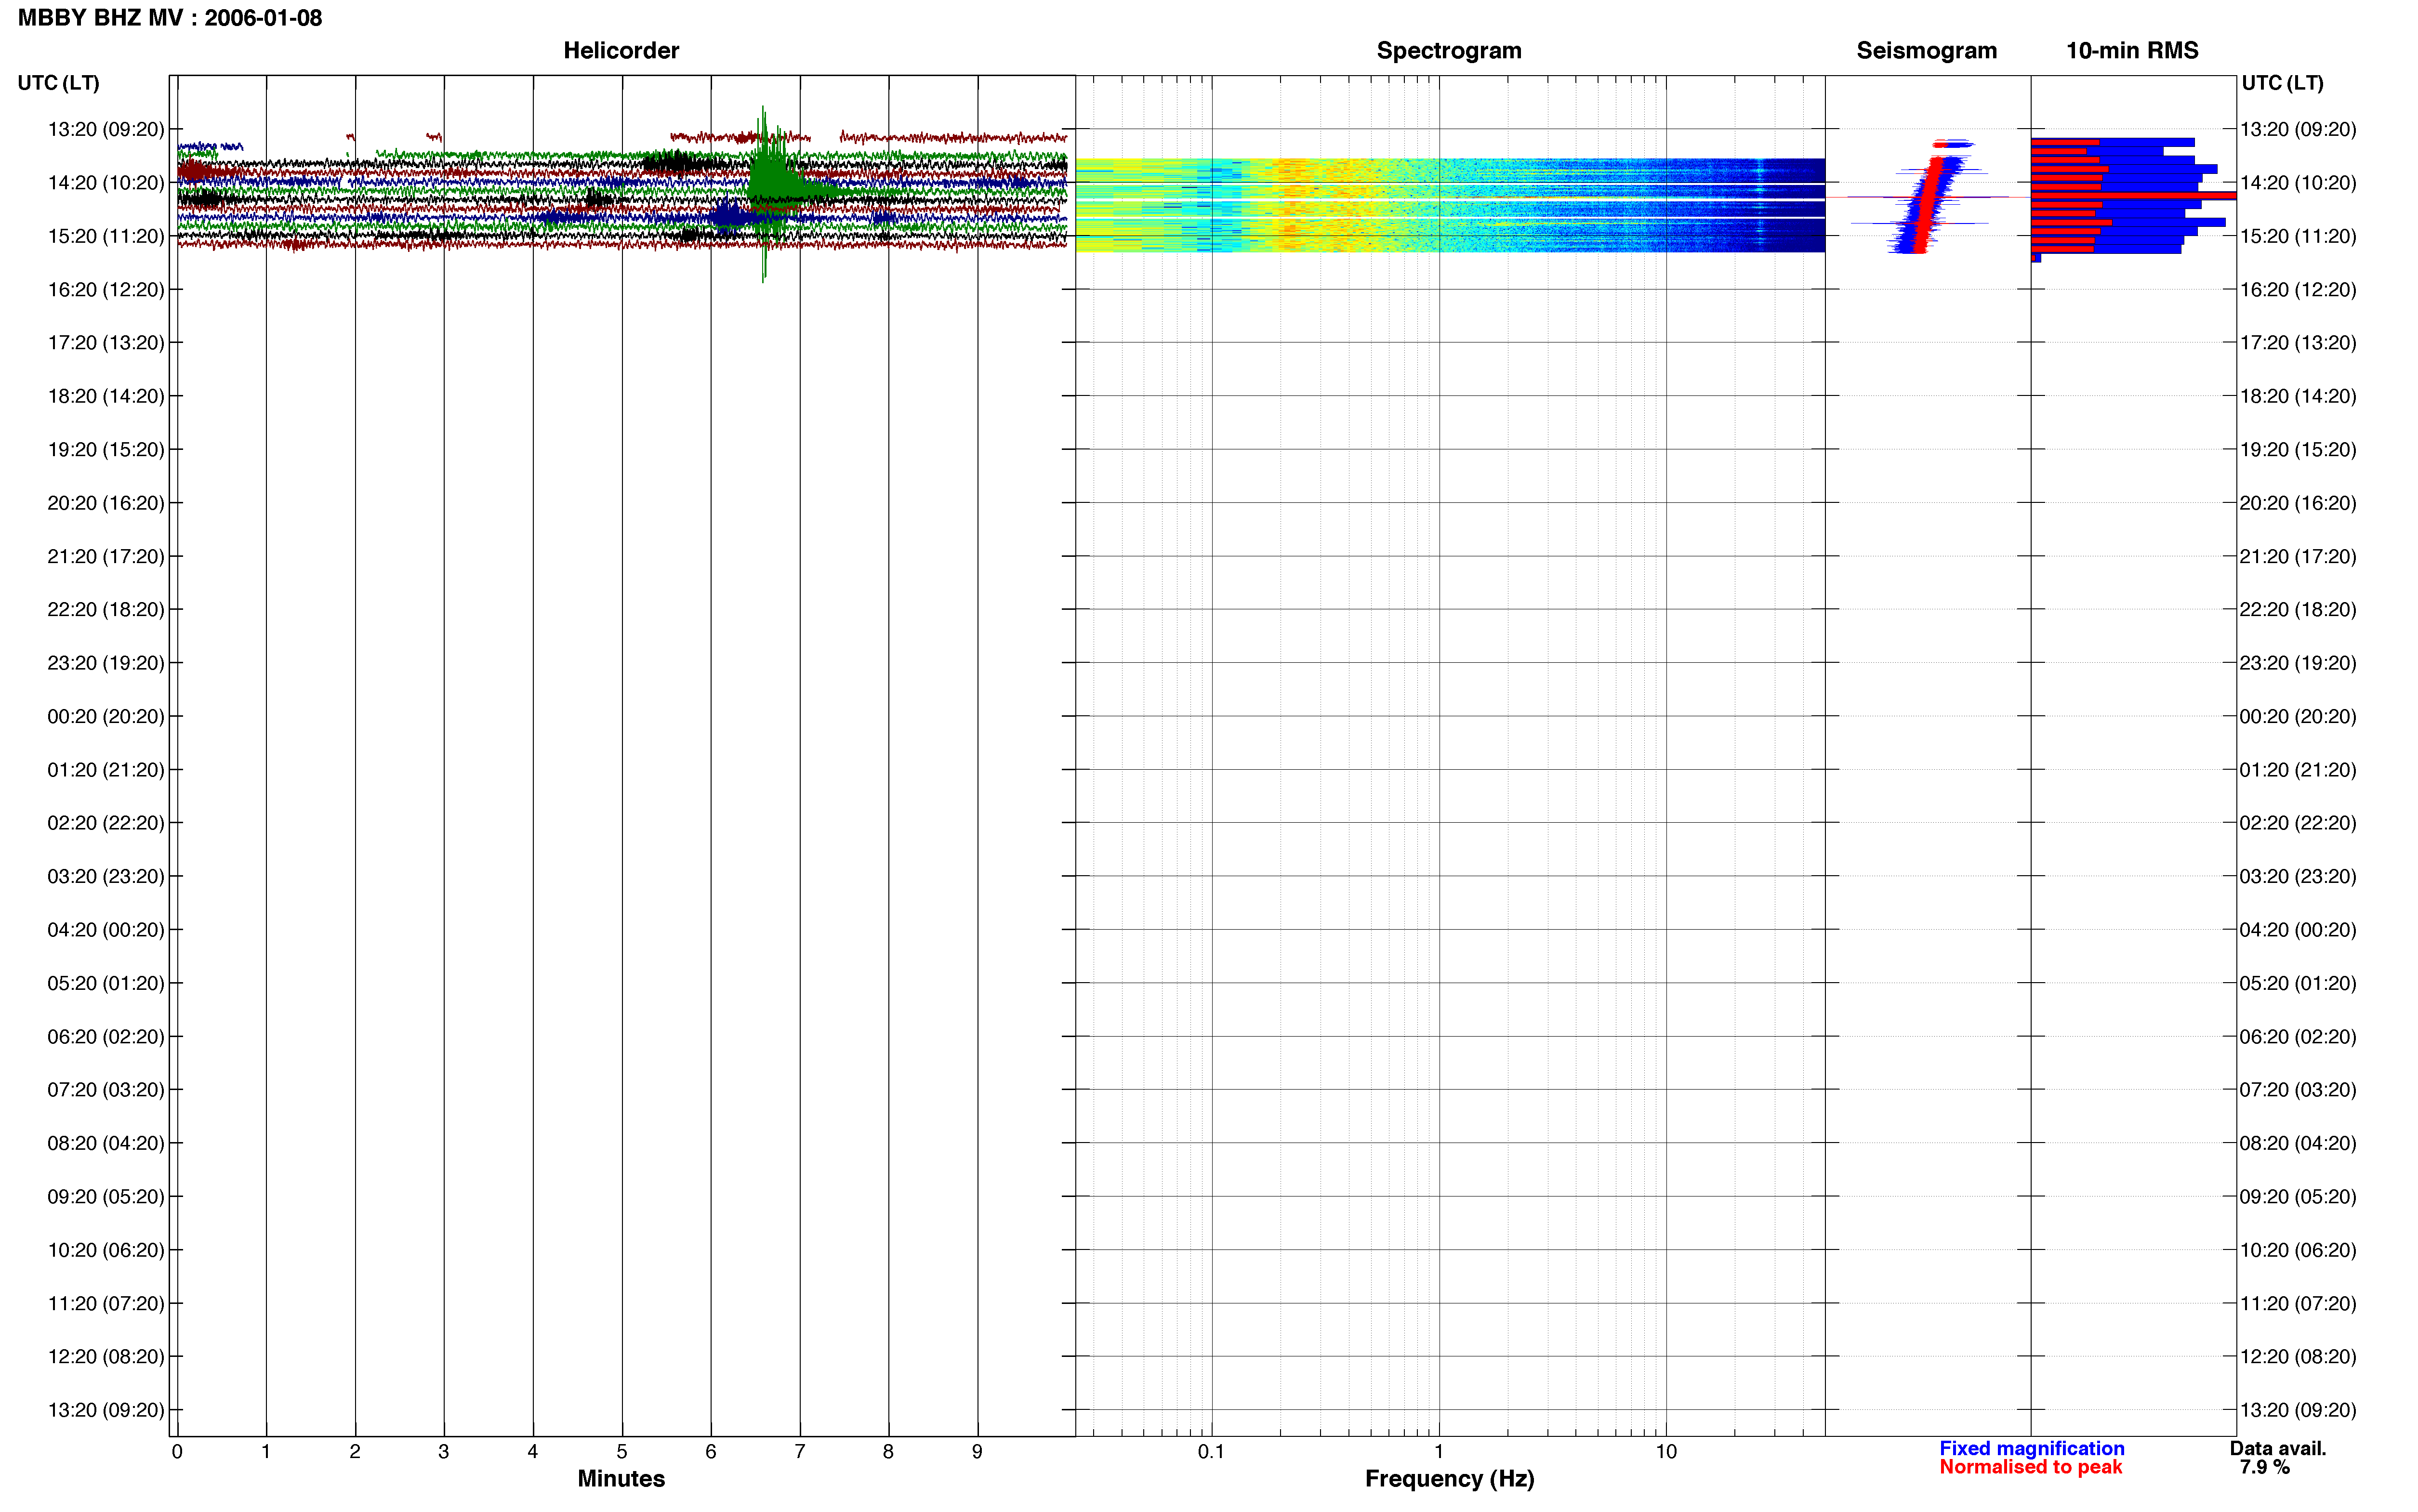2418x1512 pixels.
Task: Click the left '18:20 (14:20)' time label
Action: click(106, 396)
